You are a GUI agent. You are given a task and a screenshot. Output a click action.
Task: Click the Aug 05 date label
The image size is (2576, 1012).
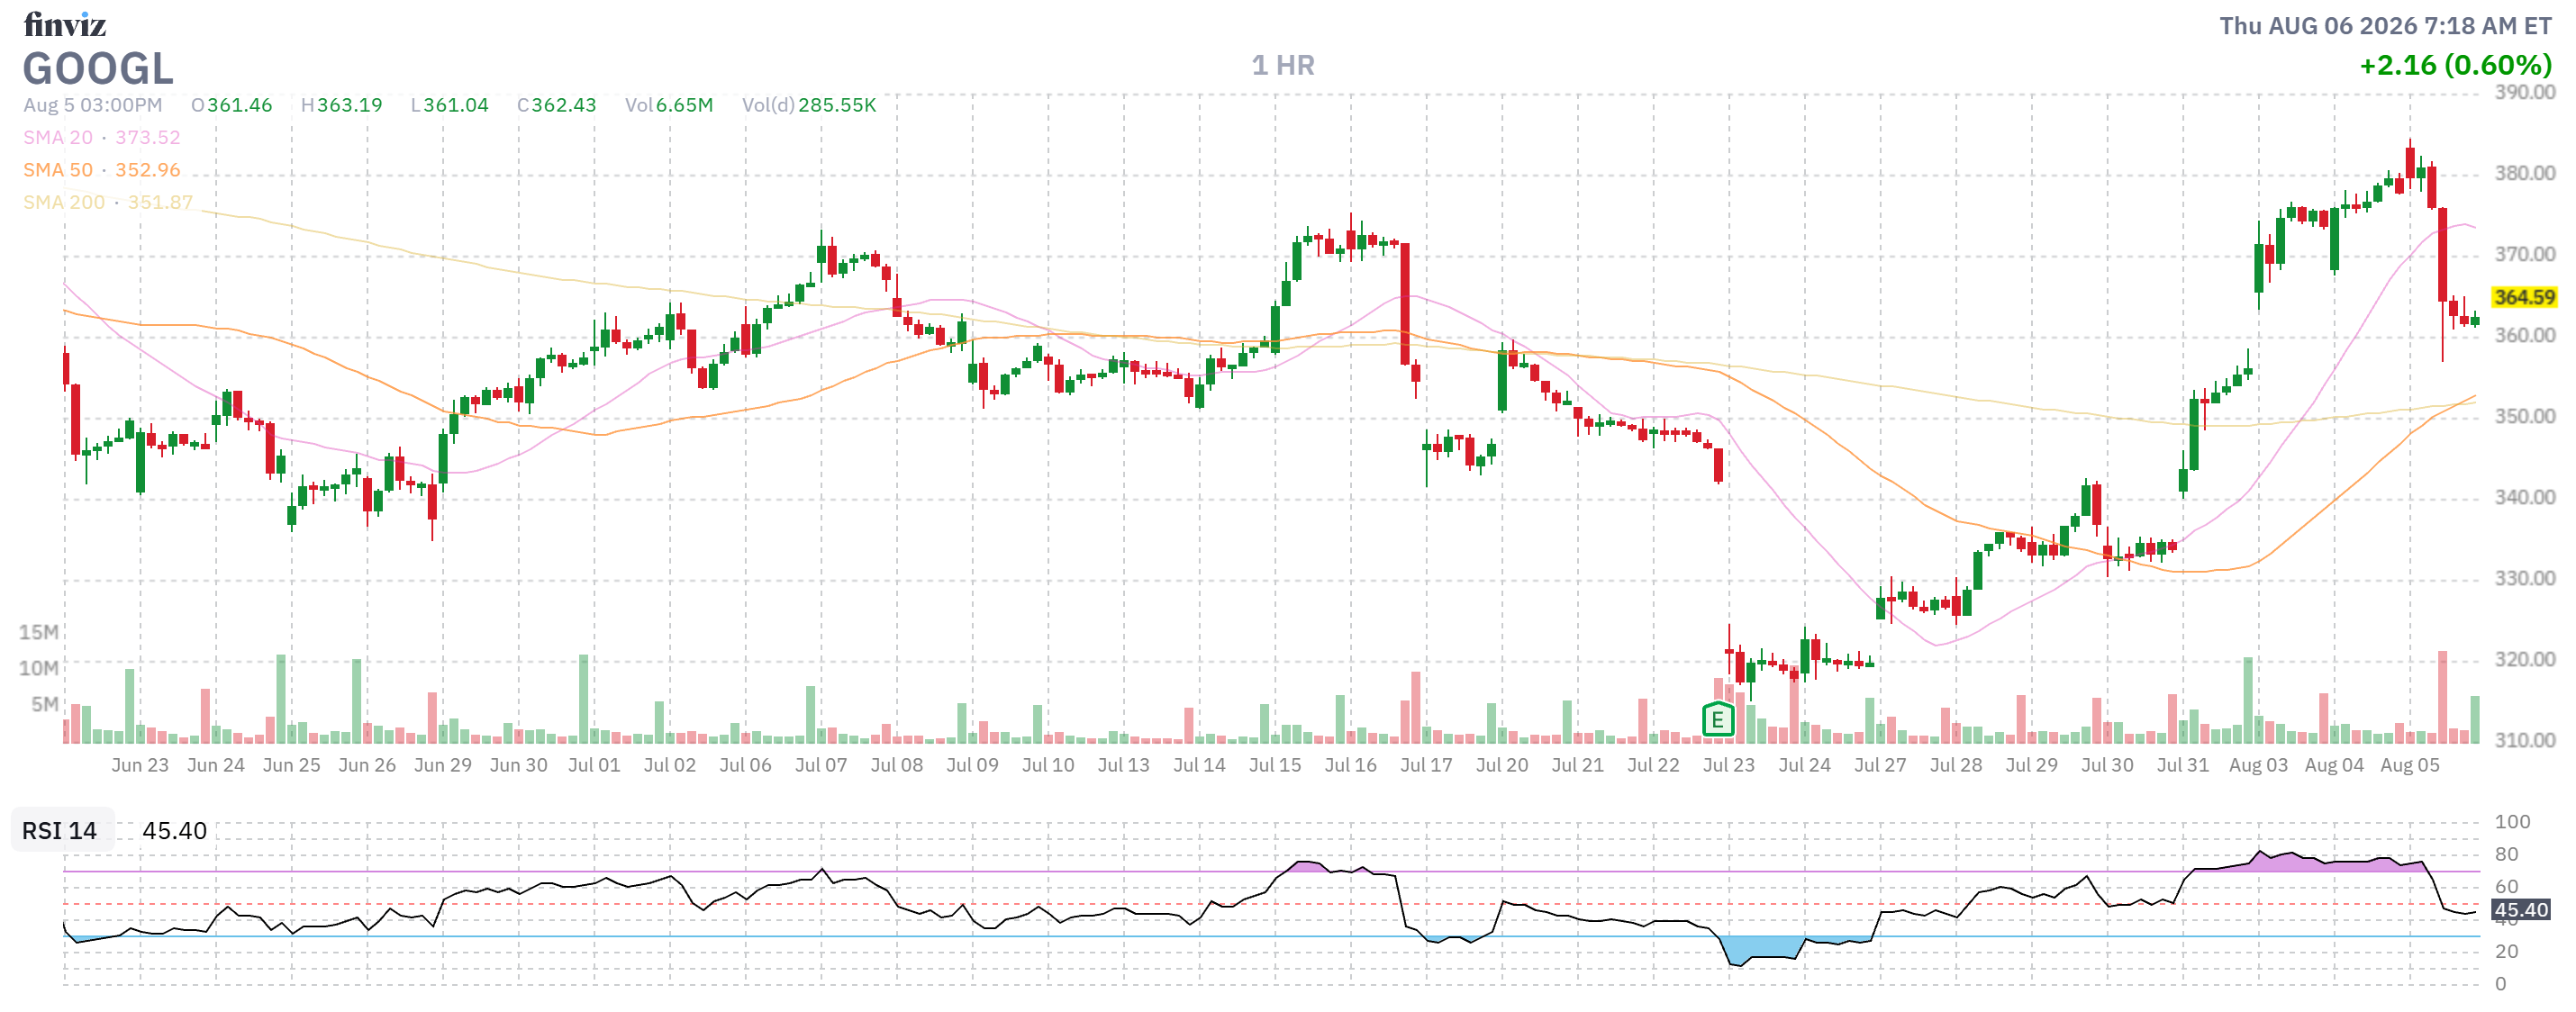coord(2410,765)
